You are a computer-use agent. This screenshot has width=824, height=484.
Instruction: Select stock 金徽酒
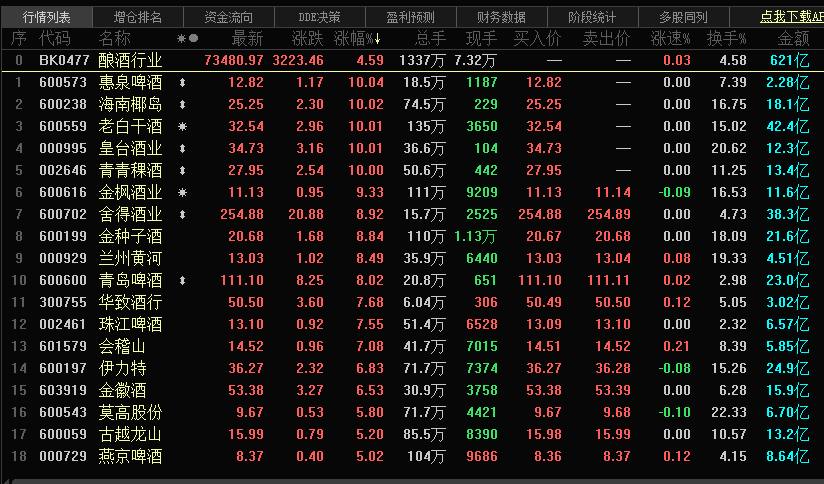coord(122,390)
